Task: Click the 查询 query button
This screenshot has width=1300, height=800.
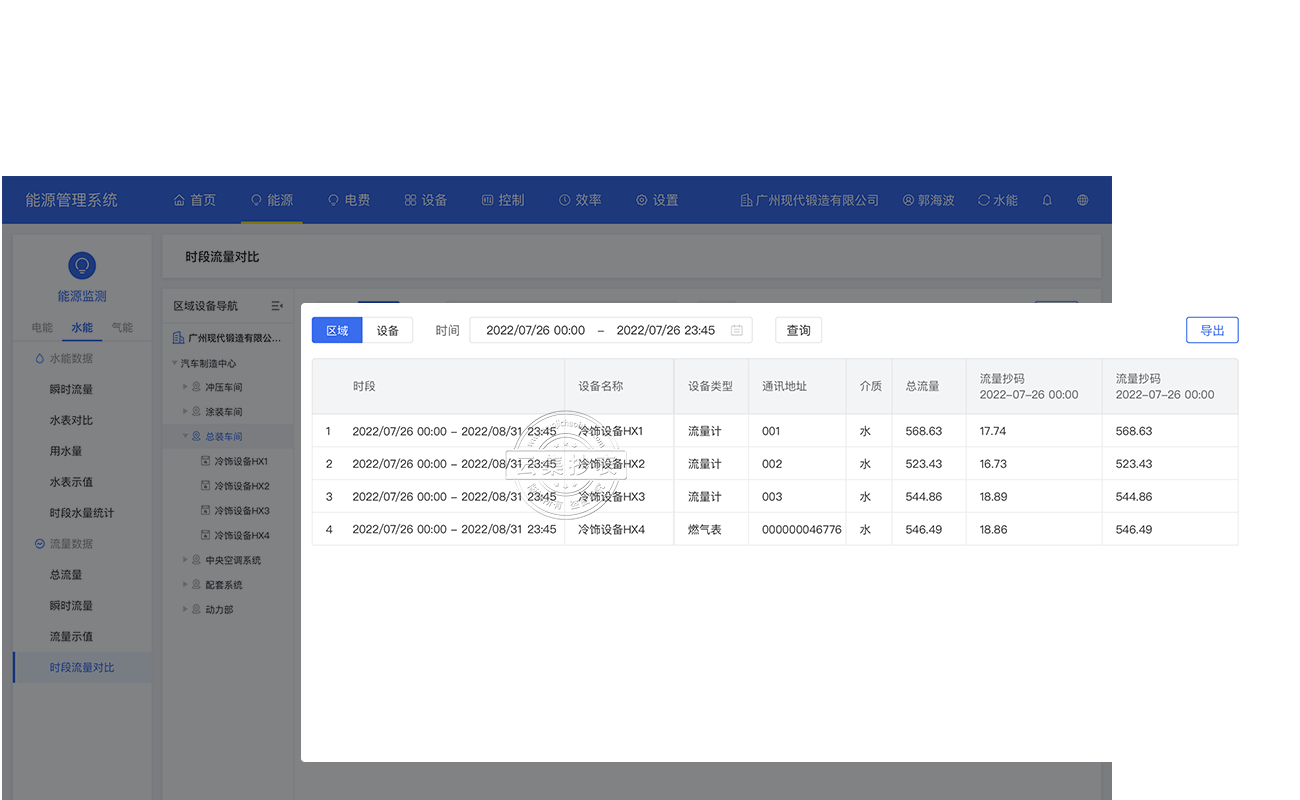Action: 798,330
